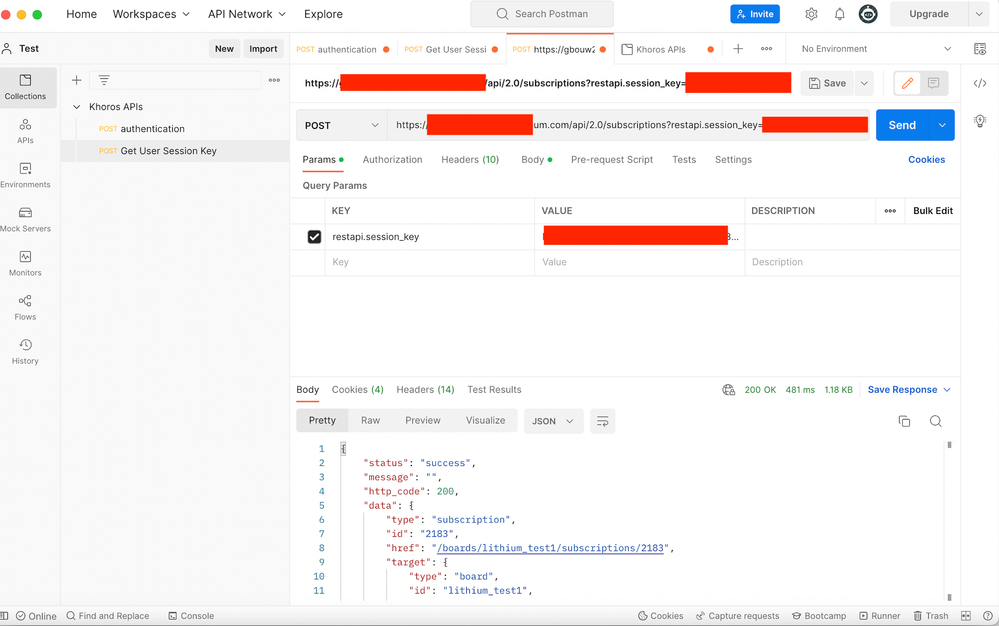
Task: Switch to response Test Results tab
Action: pyautogui.click(x=494, y=390)
